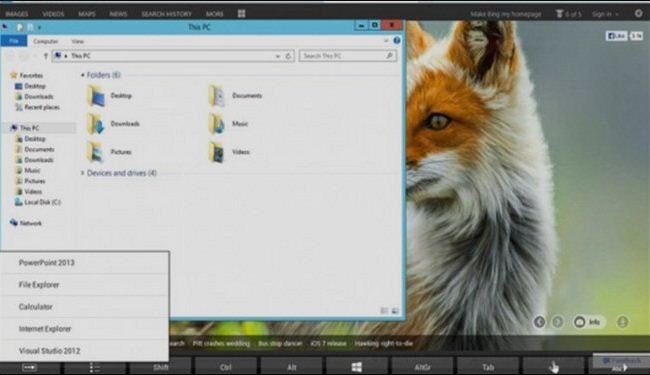Click the Facebook Like button on Bing
This screenshot has width=650, height=375.
click(616, 36)
